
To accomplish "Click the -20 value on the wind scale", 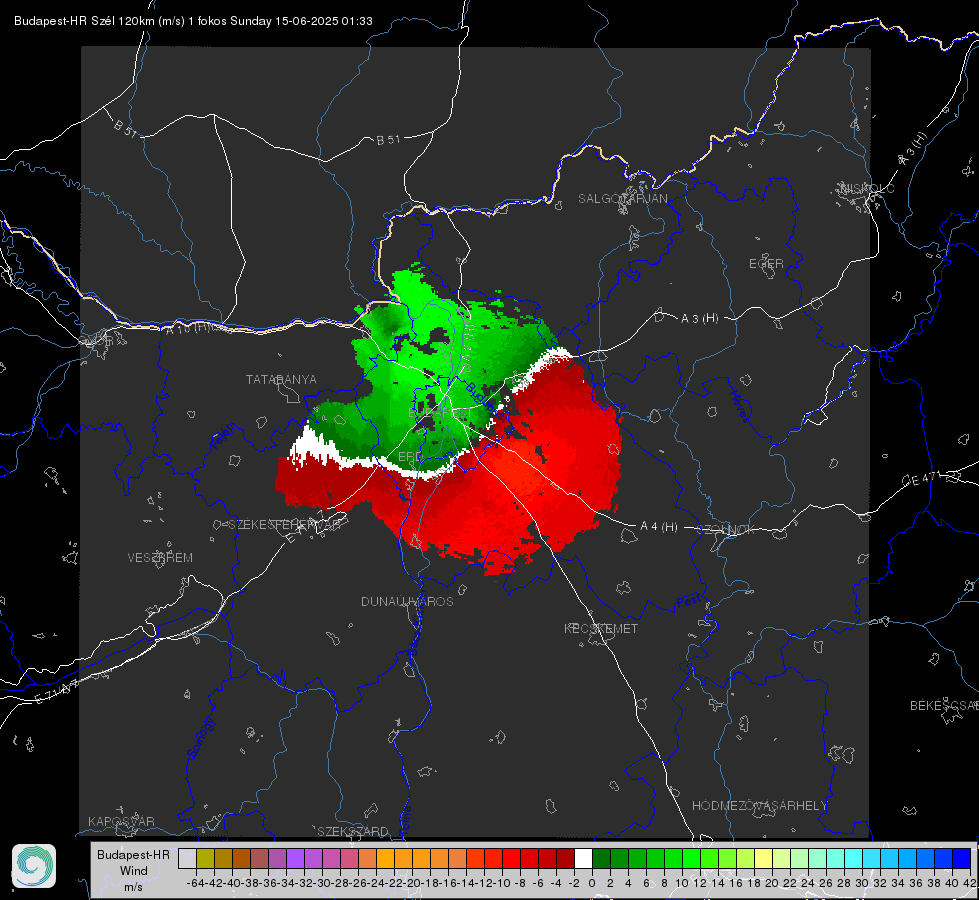I will [412, 883].
